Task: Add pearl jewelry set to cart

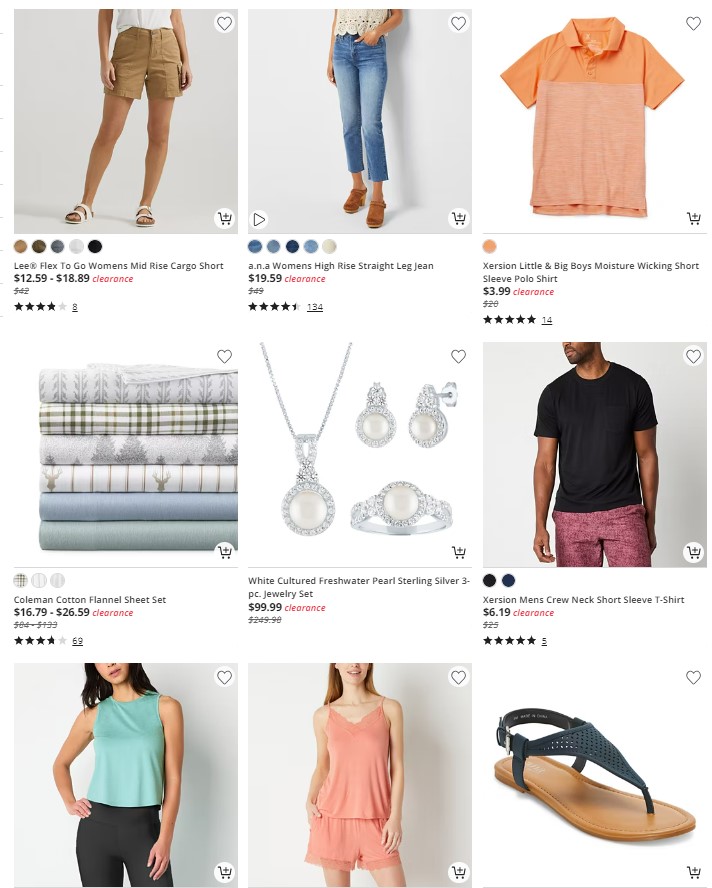Action: (458, 552)
